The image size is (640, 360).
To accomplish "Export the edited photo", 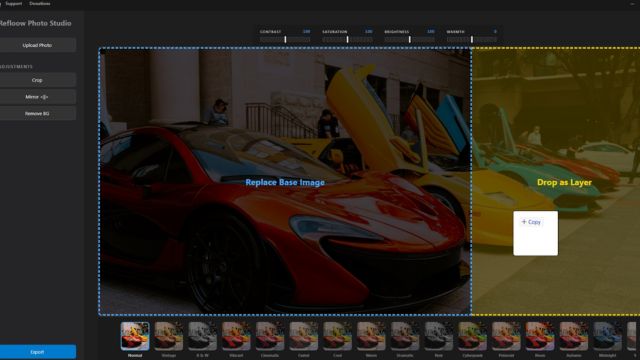I will [37, 352].
